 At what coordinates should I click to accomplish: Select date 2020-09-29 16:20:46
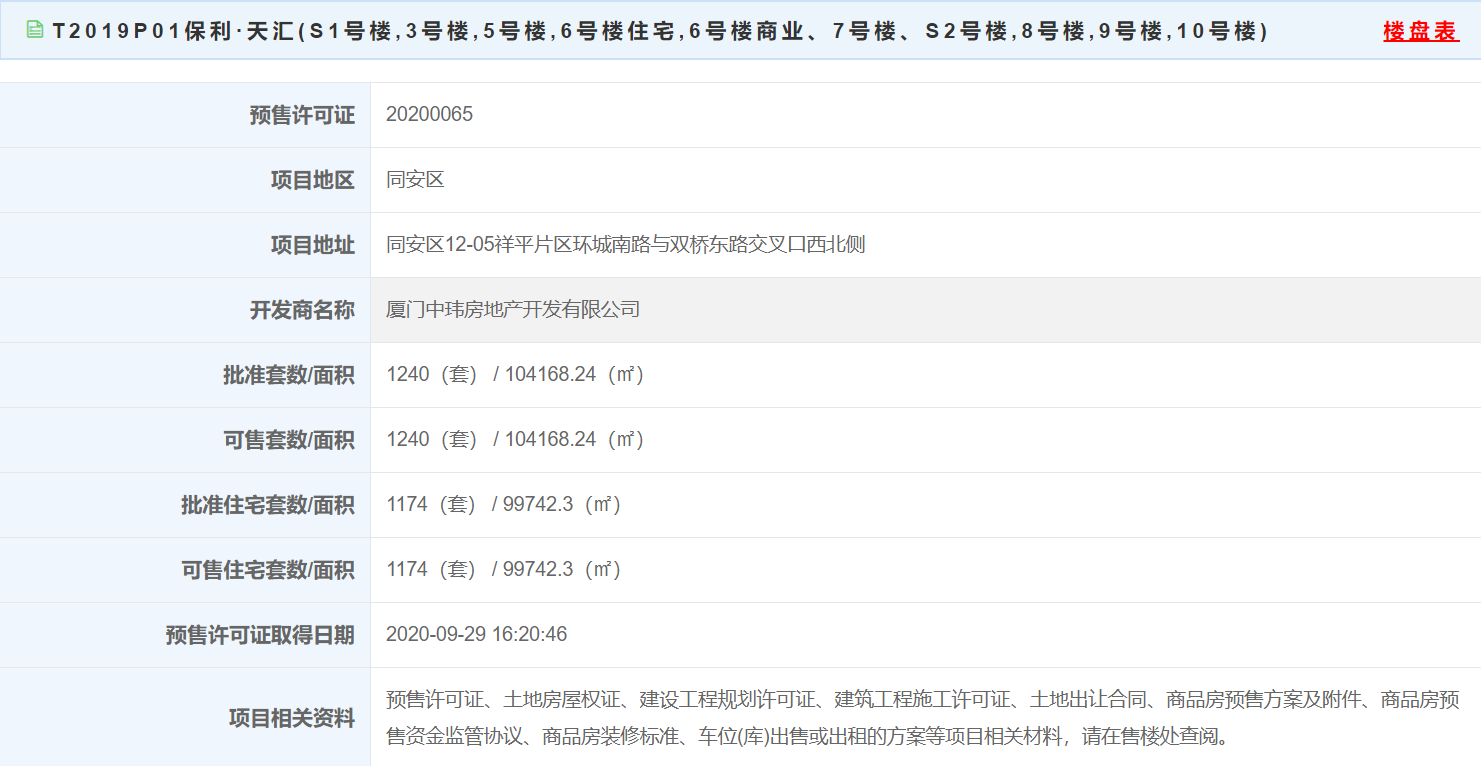click(476, 635)
